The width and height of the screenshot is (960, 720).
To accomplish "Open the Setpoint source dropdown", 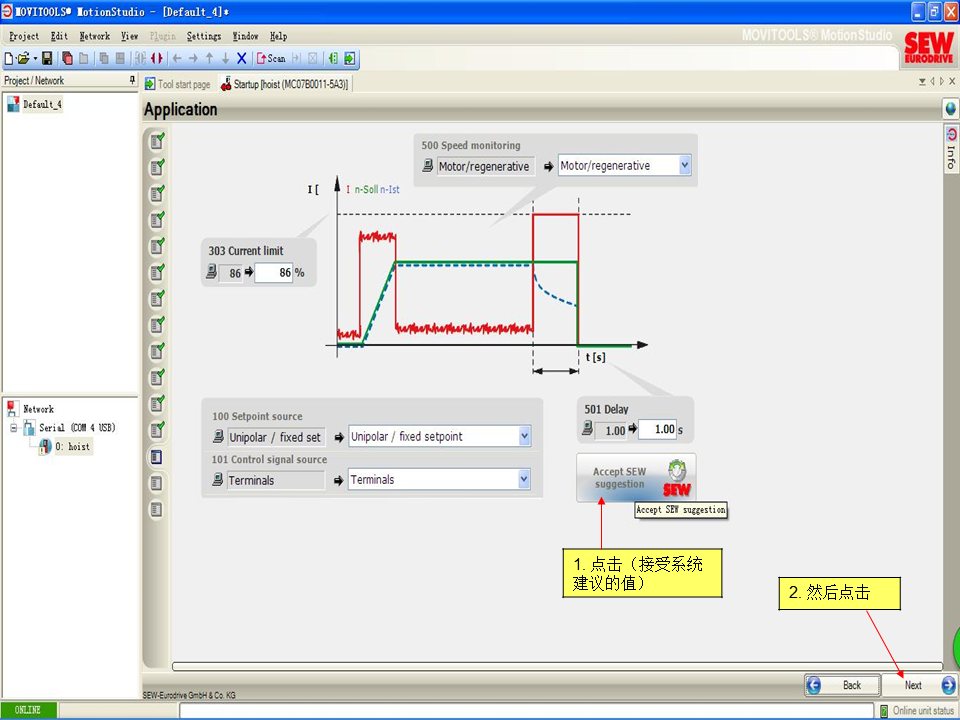I will [x=524, y=437].
